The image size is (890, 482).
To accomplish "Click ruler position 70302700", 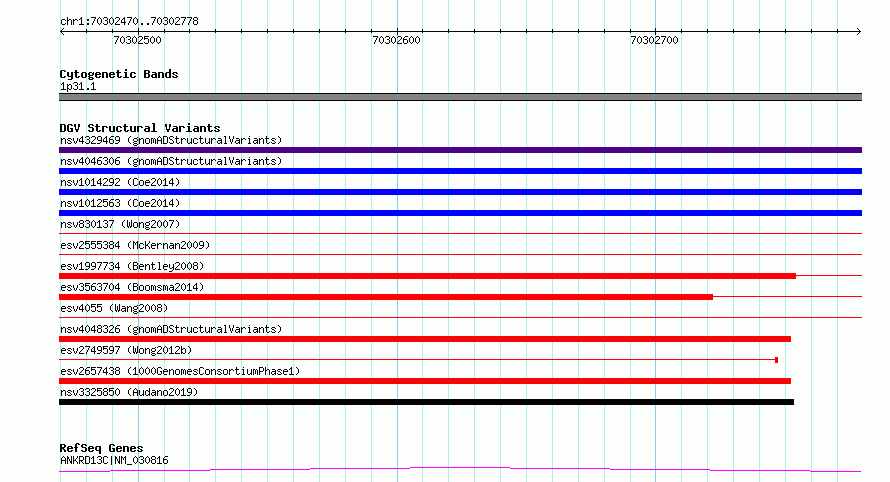I will pos(654,40).
